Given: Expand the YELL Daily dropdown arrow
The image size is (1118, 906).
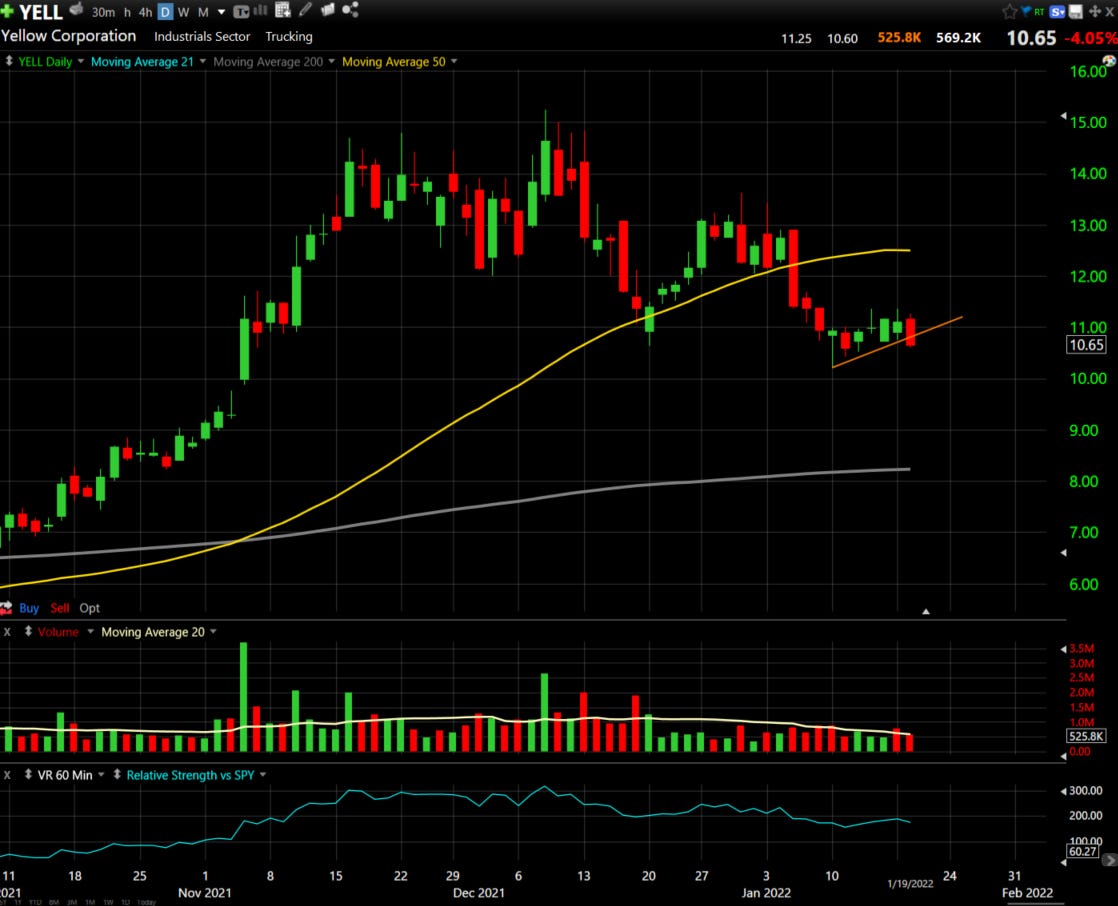Looking at the screenshot, I should tap(81, 61).
